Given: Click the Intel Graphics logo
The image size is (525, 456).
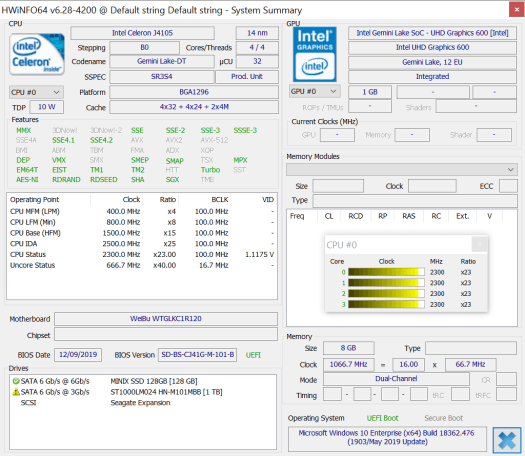Looking at the screenshot, I should pos(314,54).
